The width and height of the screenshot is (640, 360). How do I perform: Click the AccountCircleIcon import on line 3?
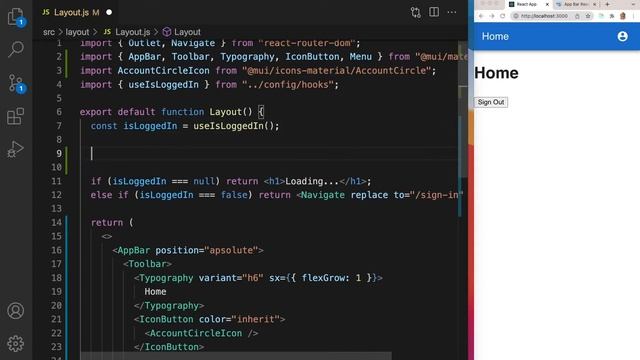point(164,71)
